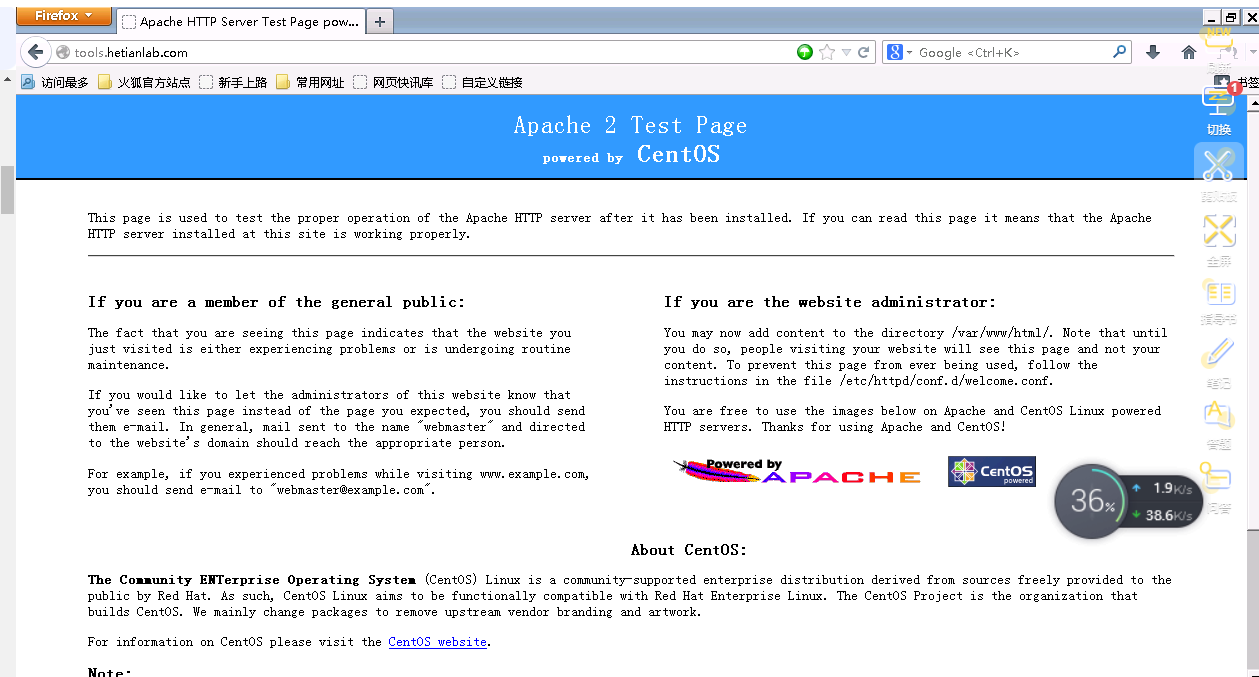Bookmark page with the star icon
Screen dimensions: 1259x677
point(827,52)
